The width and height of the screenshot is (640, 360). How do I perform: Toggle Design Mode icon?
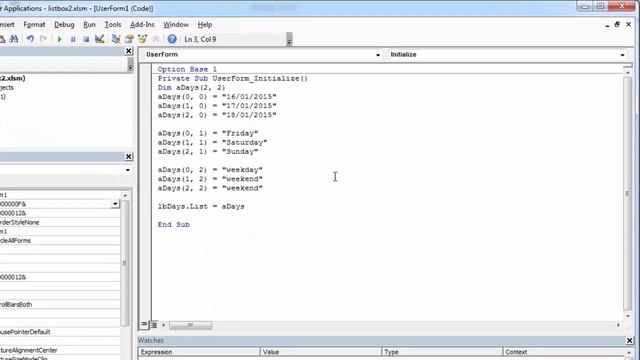100,39
